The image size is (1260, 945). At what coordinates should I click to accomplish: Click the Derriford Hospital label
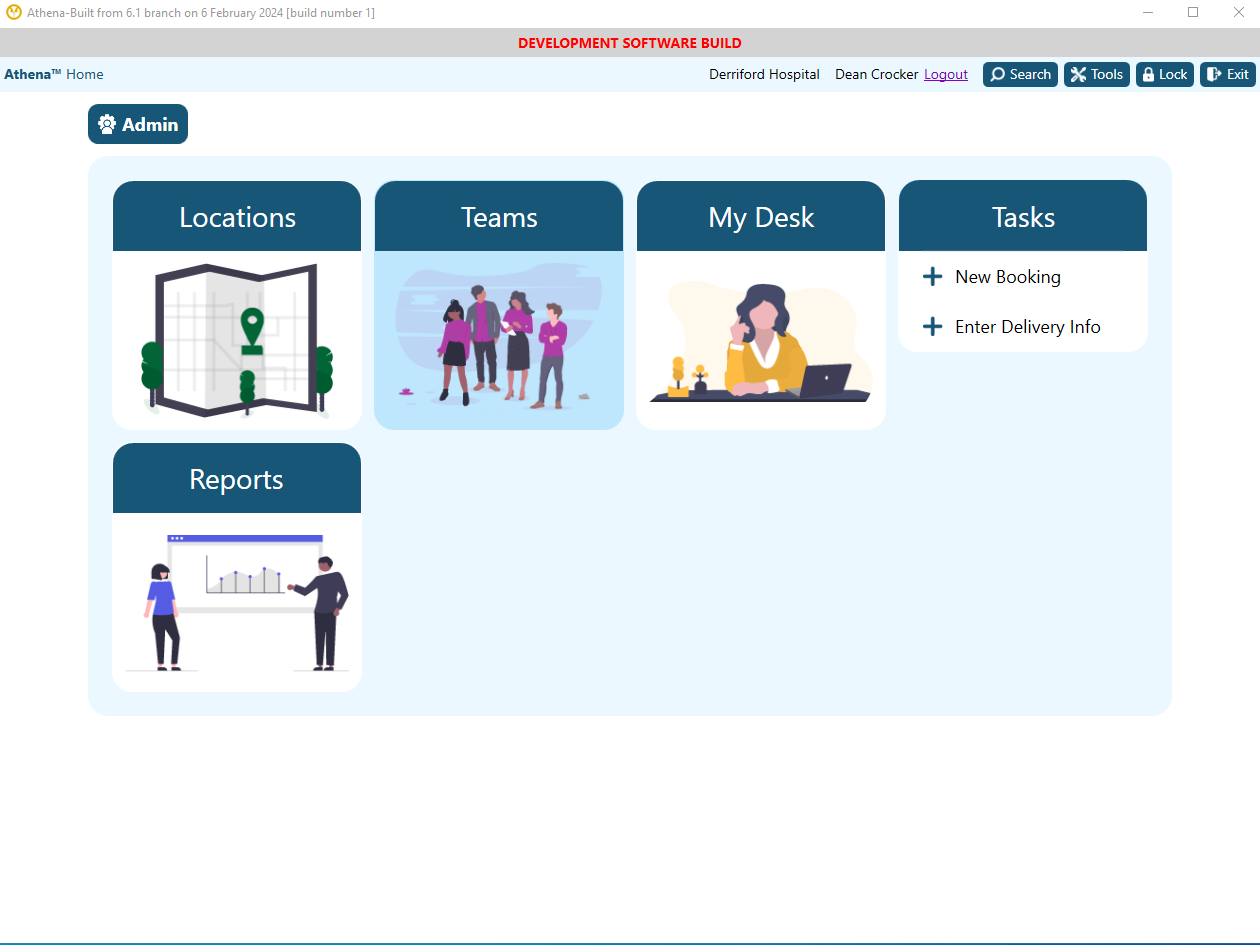764,74
